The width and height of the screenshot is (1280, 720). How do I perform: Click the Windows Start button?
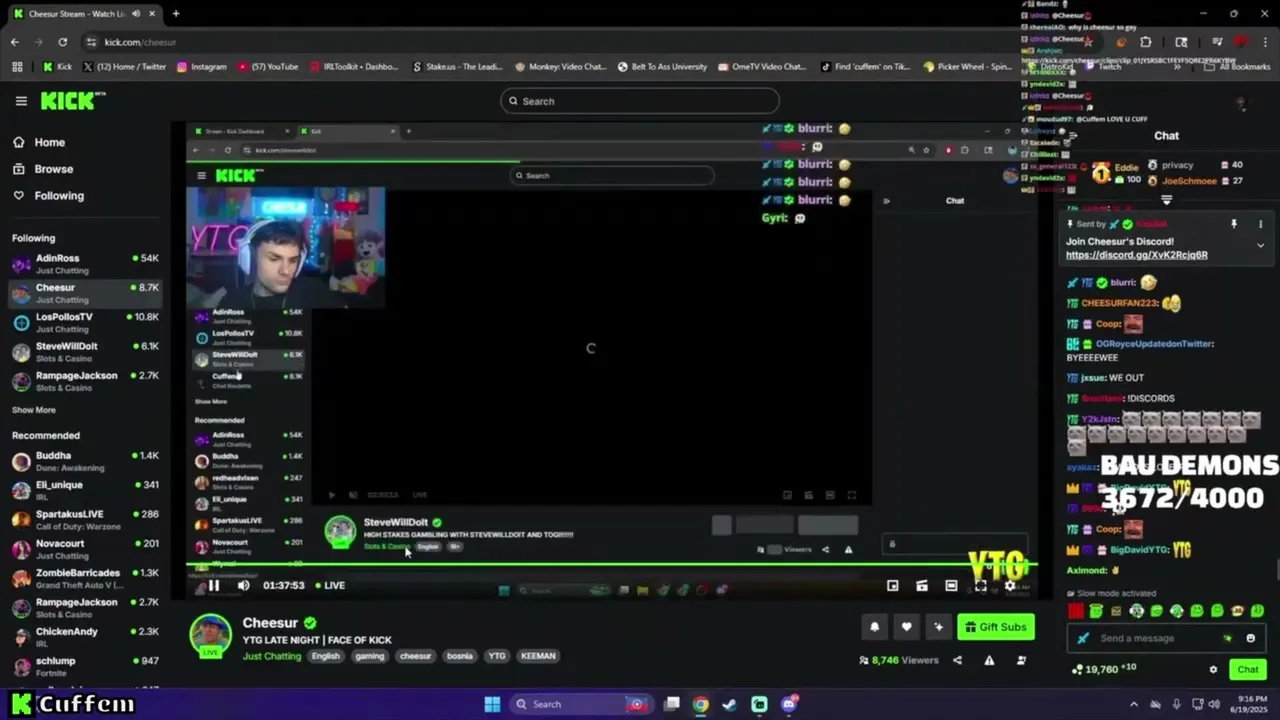click(x=492, y=704)
